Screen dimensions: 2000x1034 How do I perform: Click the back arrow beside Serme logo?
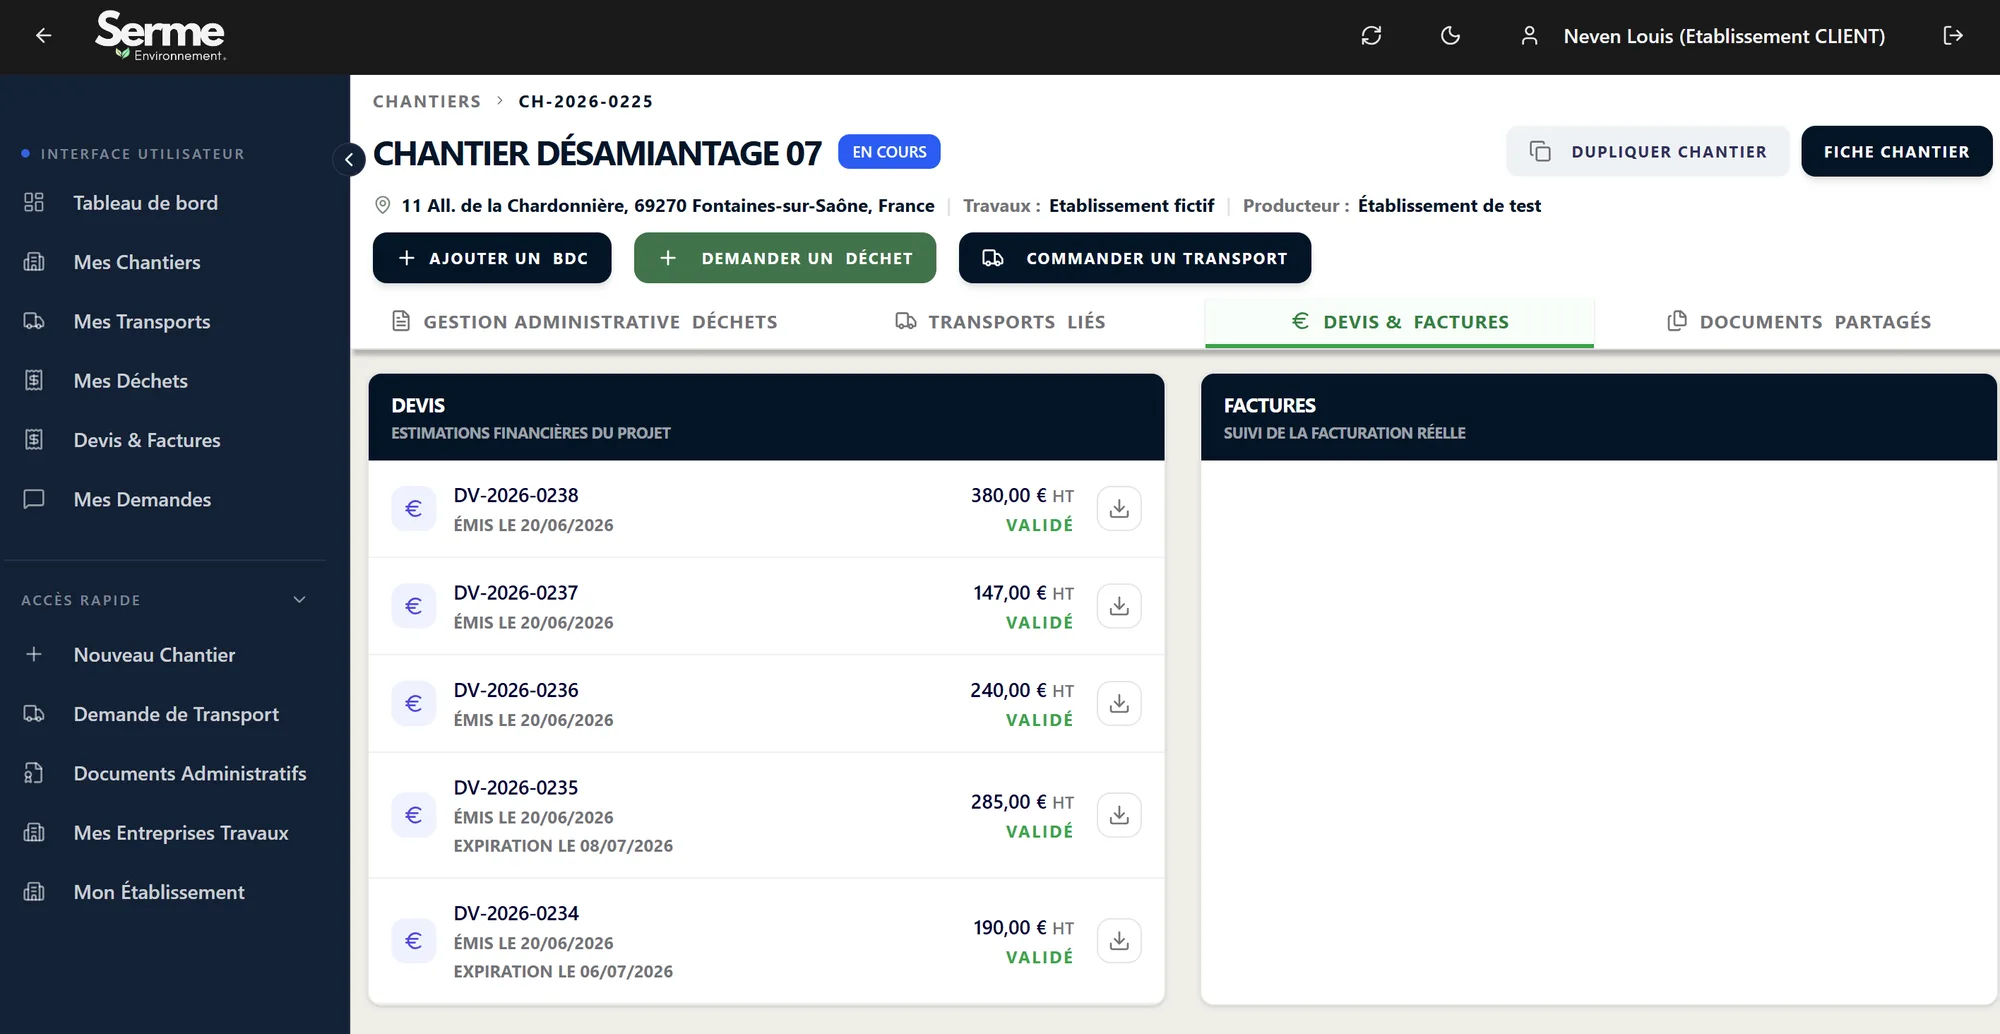(x=43, y=36)
